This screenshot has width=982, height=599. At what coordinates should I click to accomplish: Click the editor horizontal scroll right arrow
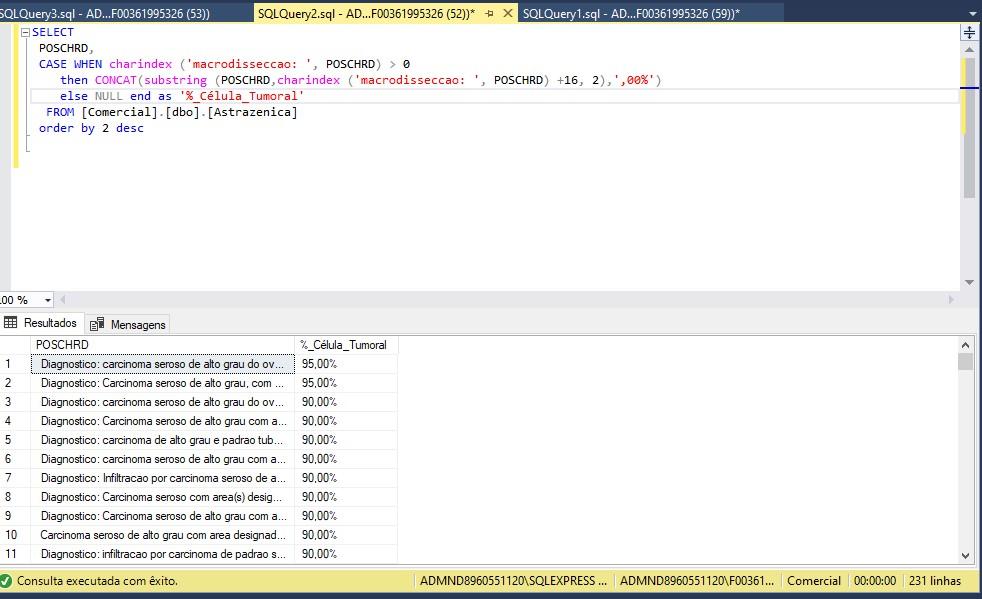(x=951, y=300)
